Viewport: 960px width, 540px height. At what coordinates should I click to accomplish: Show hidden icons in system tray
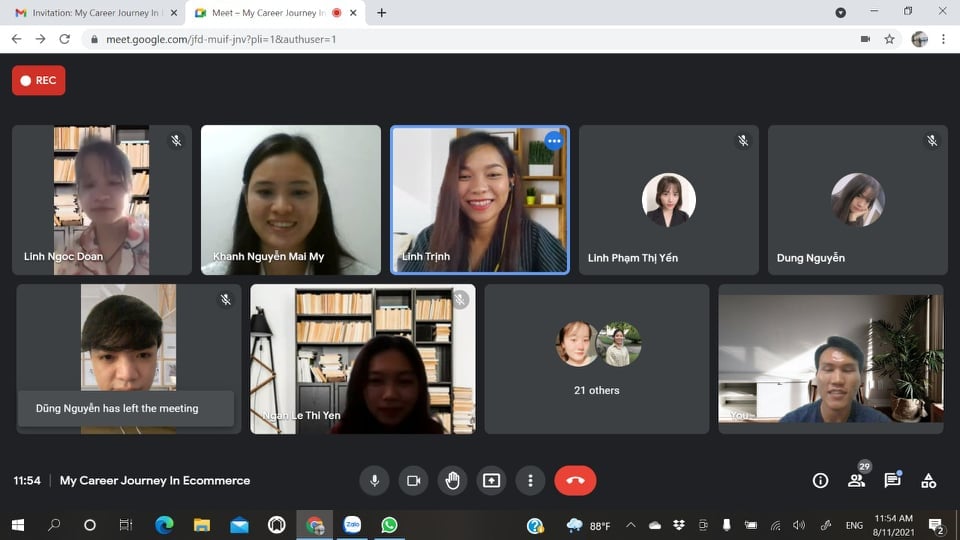630,525
